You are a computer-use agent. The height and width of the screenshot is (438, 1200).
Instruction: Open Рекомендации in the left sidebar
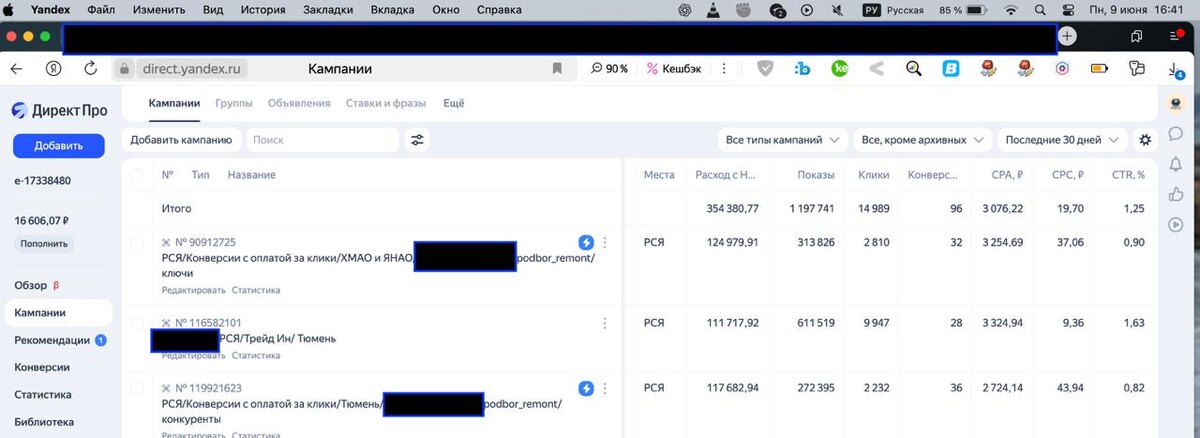pyautogui.click(x=52, y=340)
